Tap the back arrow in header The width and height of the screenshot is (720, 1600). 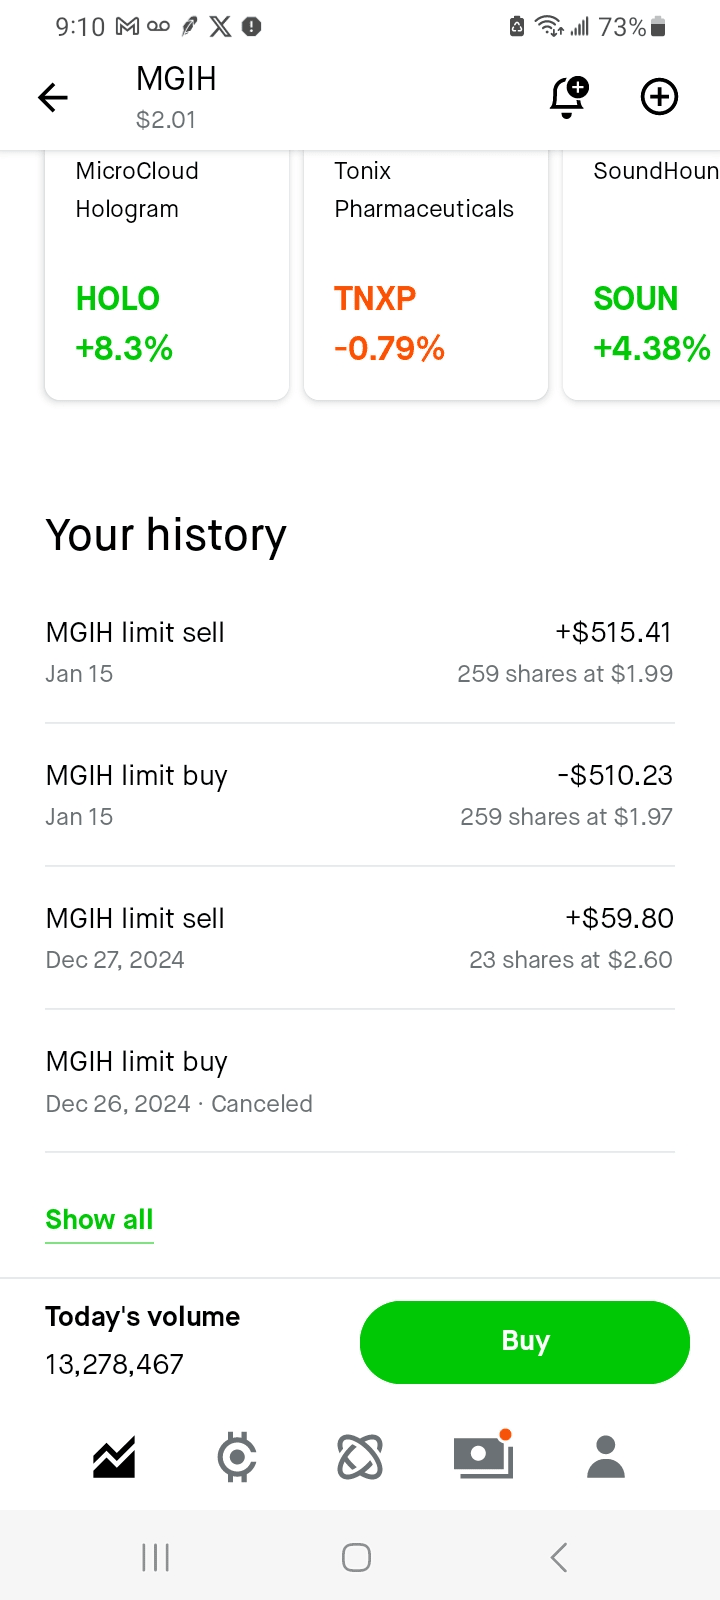(x=53, y=97)
